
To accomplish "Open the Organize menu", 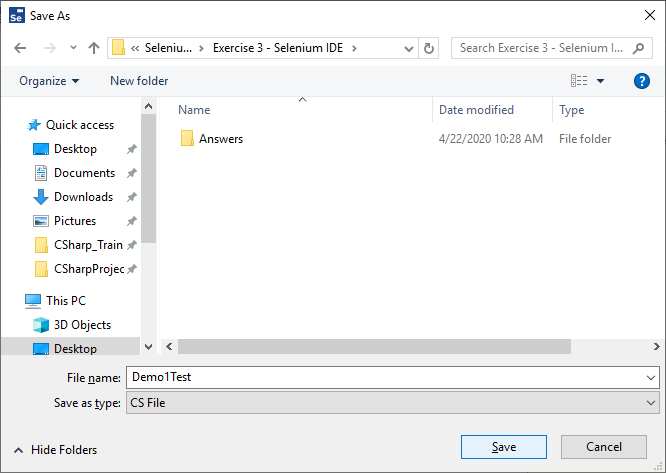I will [49, 81].
